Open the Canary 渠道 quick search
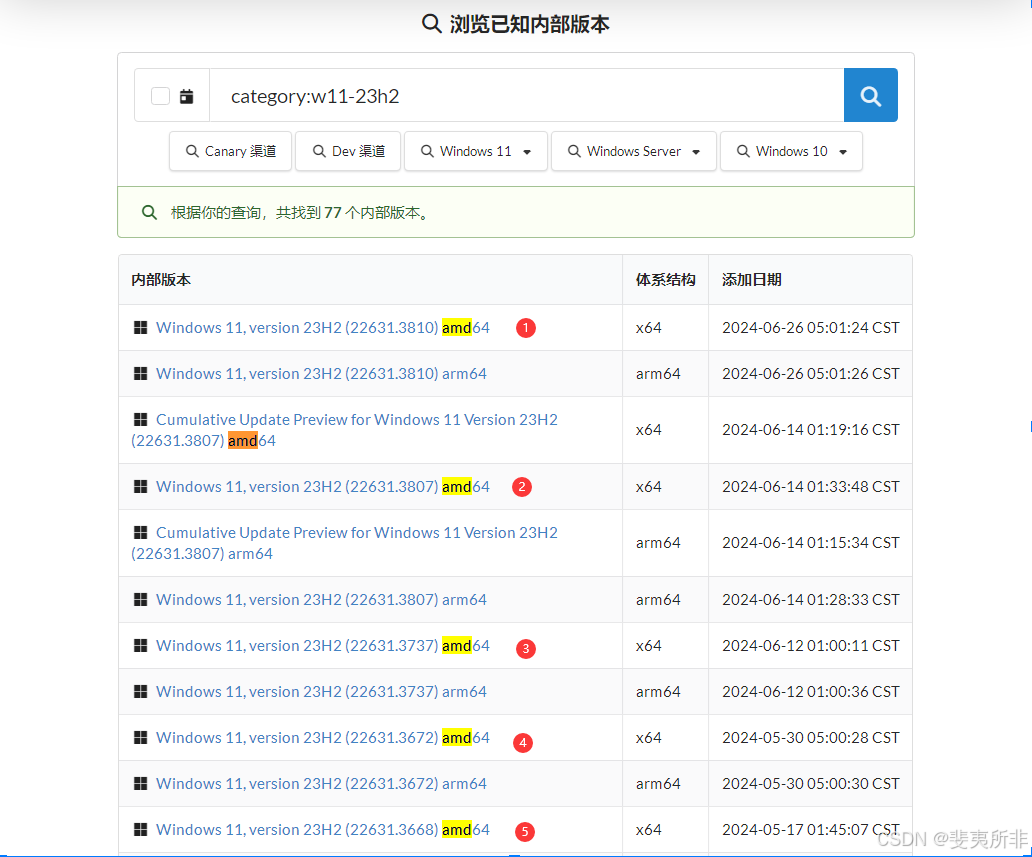This screenshot has width=1032, height=857. (x=230, y=151)
